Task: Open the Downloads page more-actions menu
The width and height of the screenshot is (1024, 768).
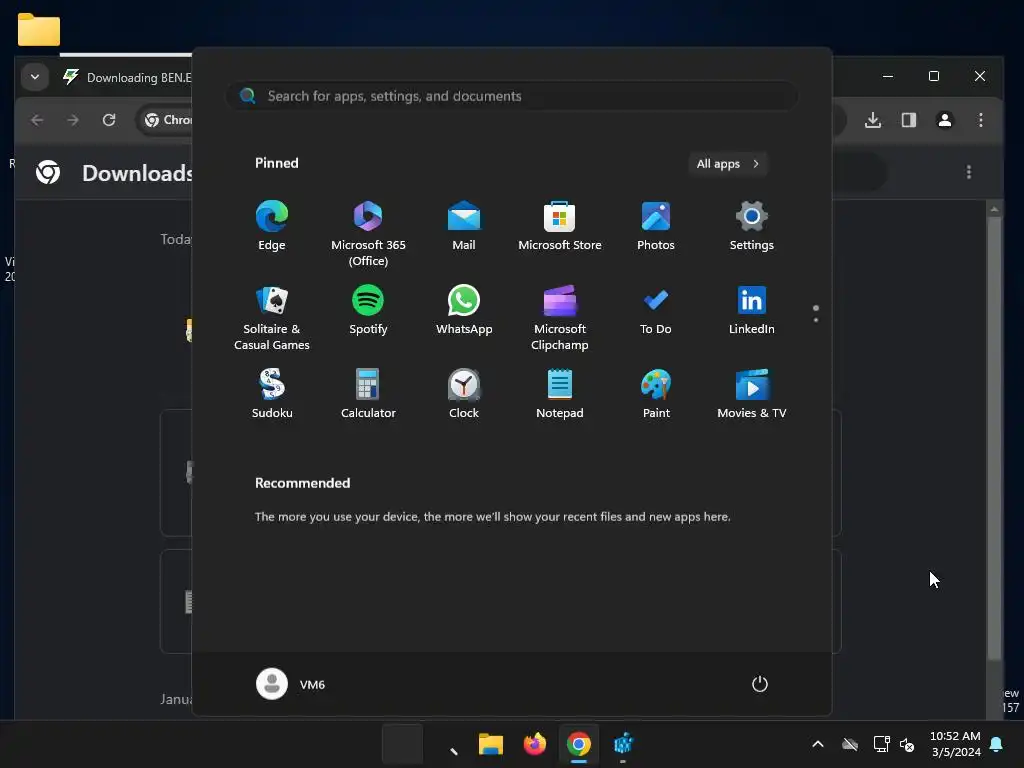Action: (x=969, y=172)
